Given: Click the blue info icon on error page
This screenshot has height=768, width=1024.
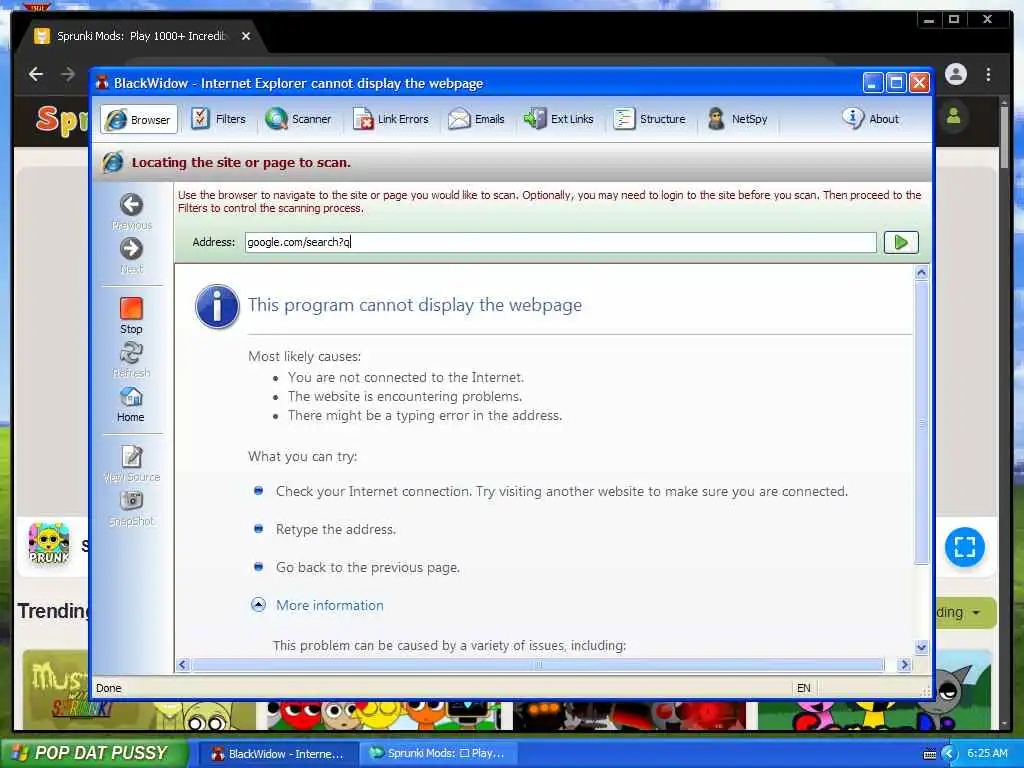Looking at the screenshot, I should coord(217,306).
